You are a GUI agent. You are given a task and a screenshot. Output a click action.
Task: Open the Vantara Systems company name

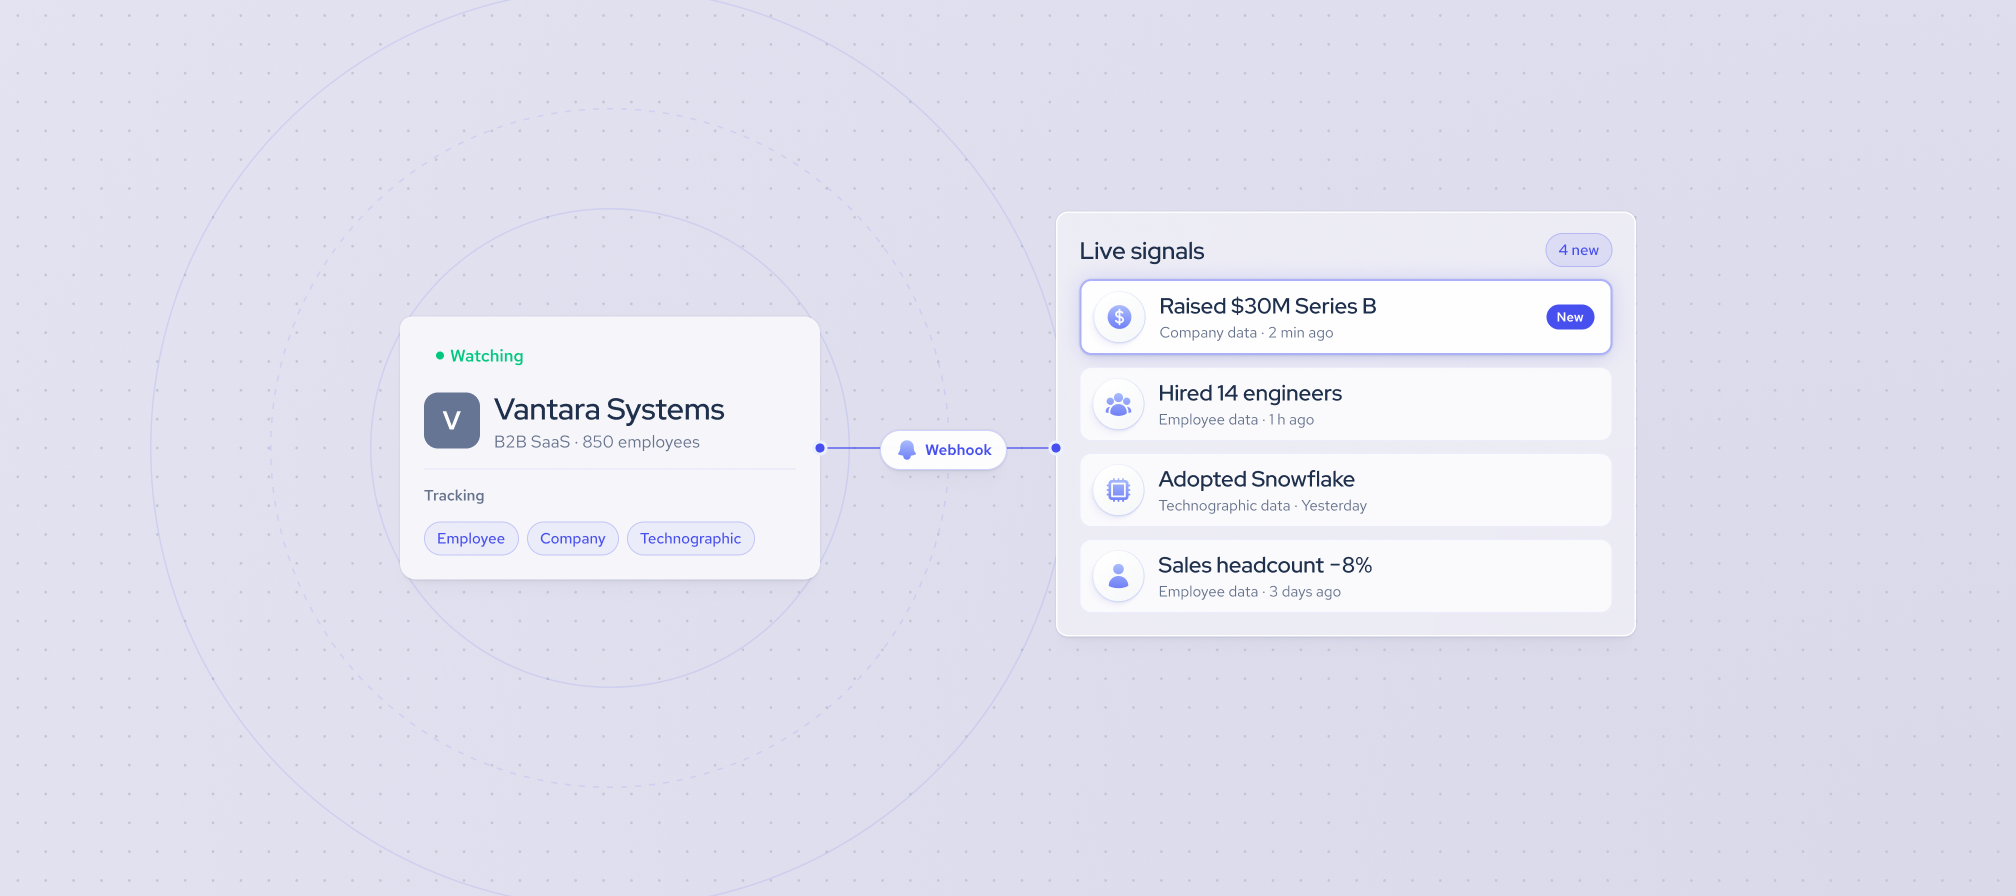(609, 409)
